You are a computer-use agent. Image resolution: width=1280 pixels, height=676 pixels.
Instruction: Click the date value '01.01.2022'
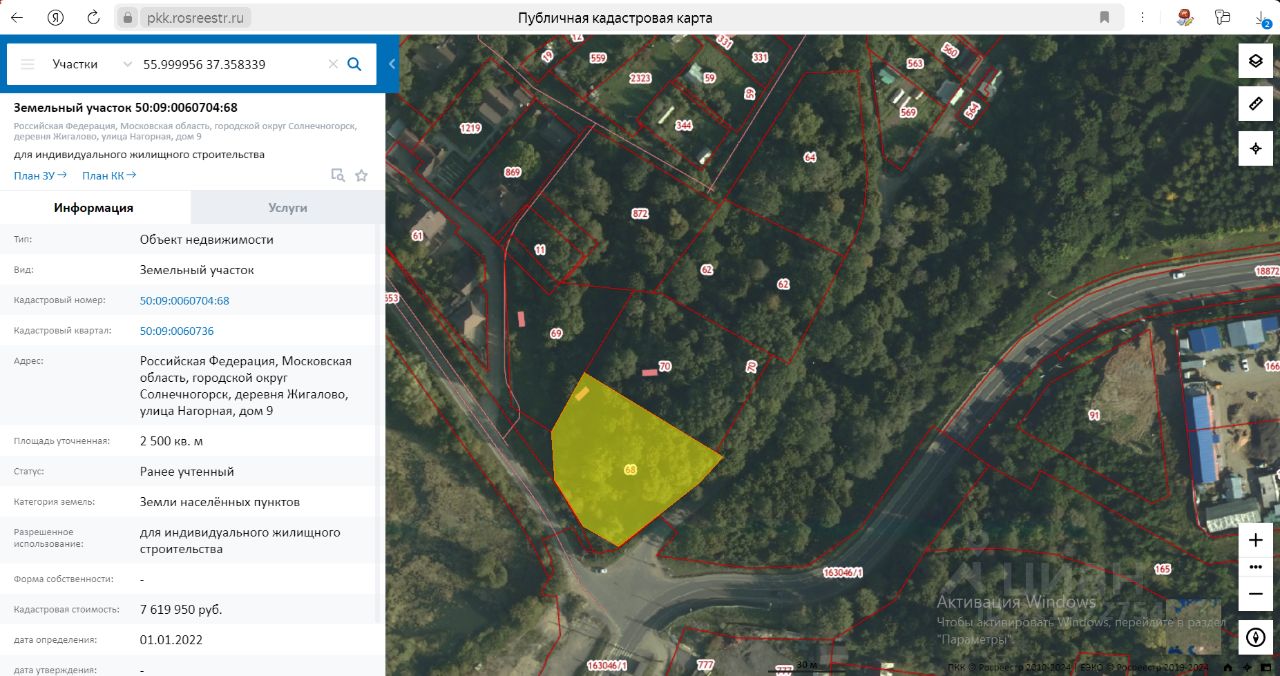point(171,639)
